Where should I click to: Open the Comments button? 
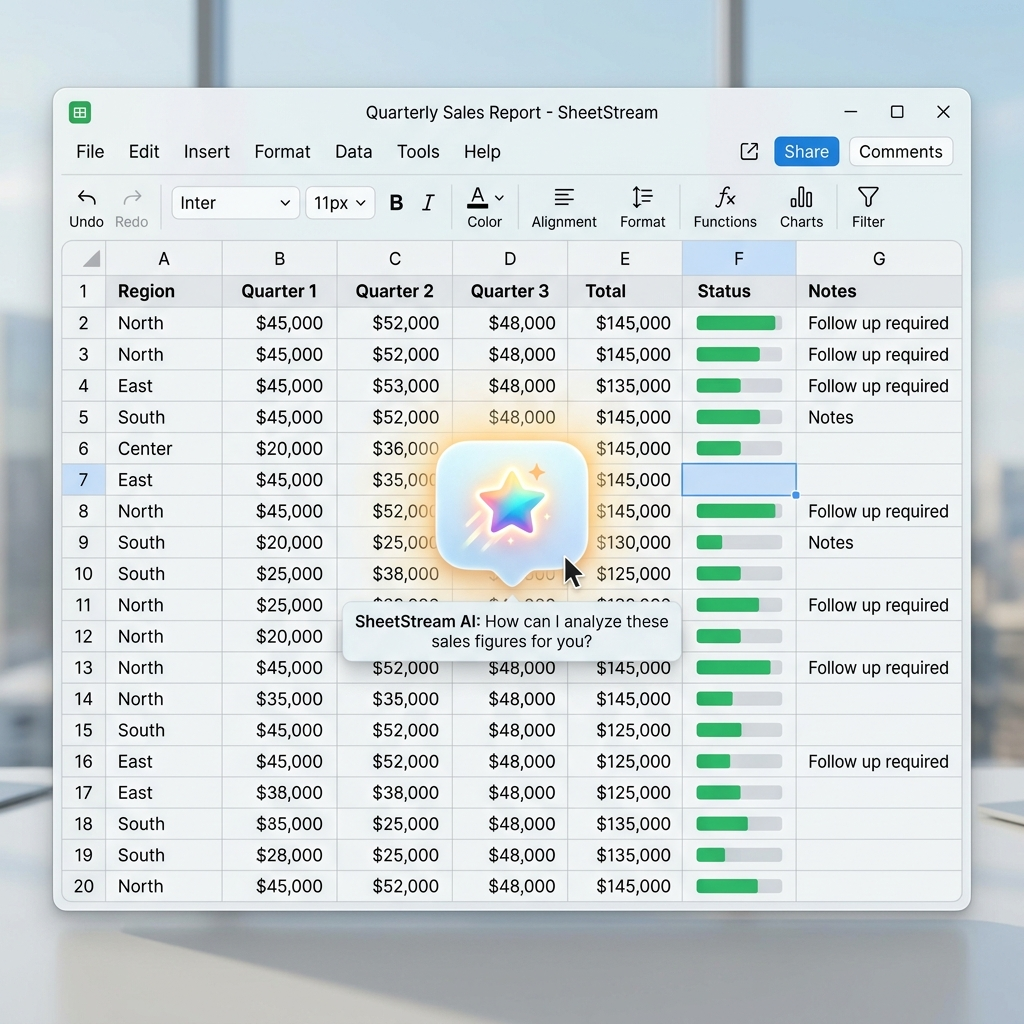click(901, 152)
